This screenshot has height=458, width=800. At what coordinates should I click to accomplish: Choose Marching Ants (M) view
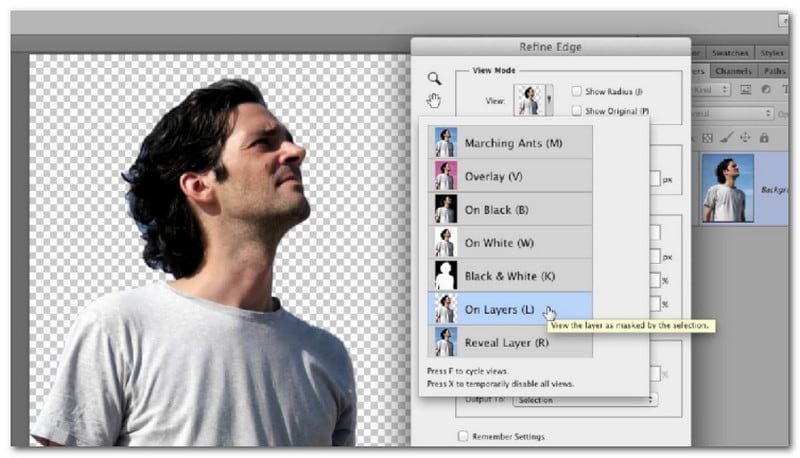pos(510,142)
